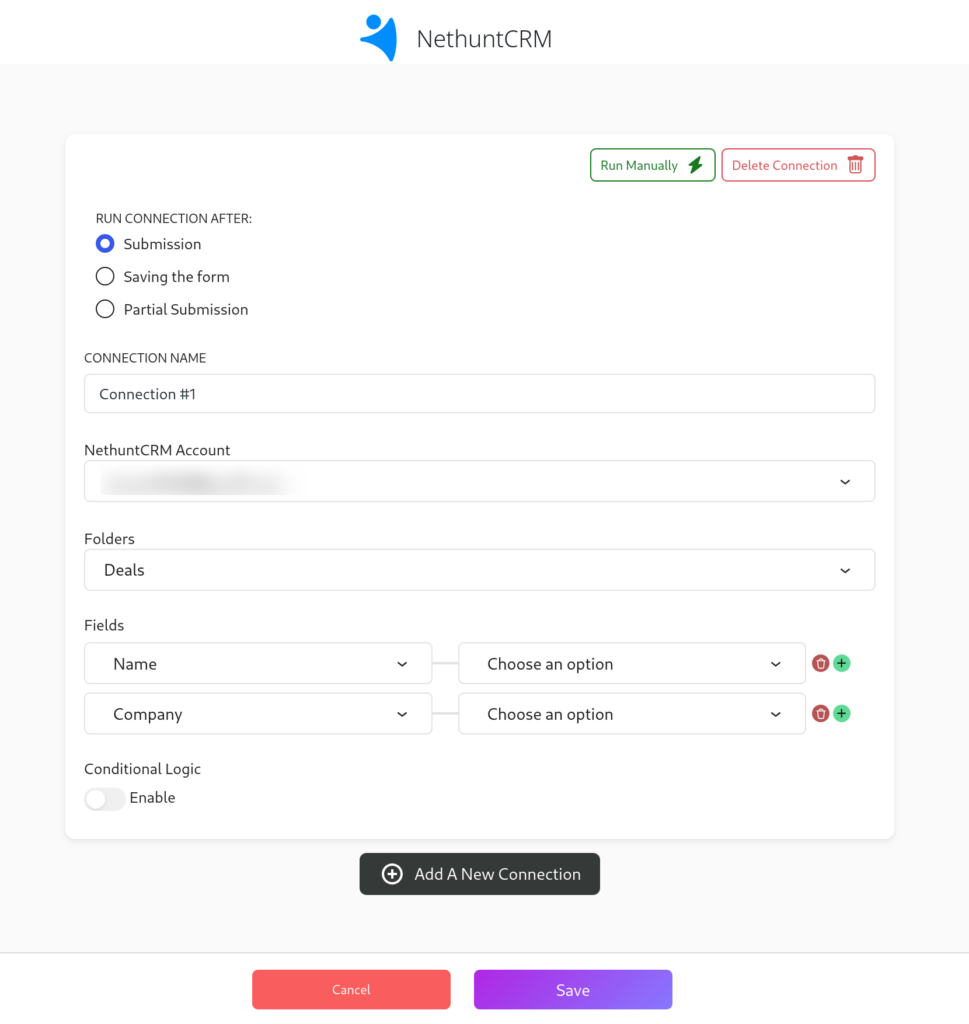Cancel the connection changes

coord(351,989)
